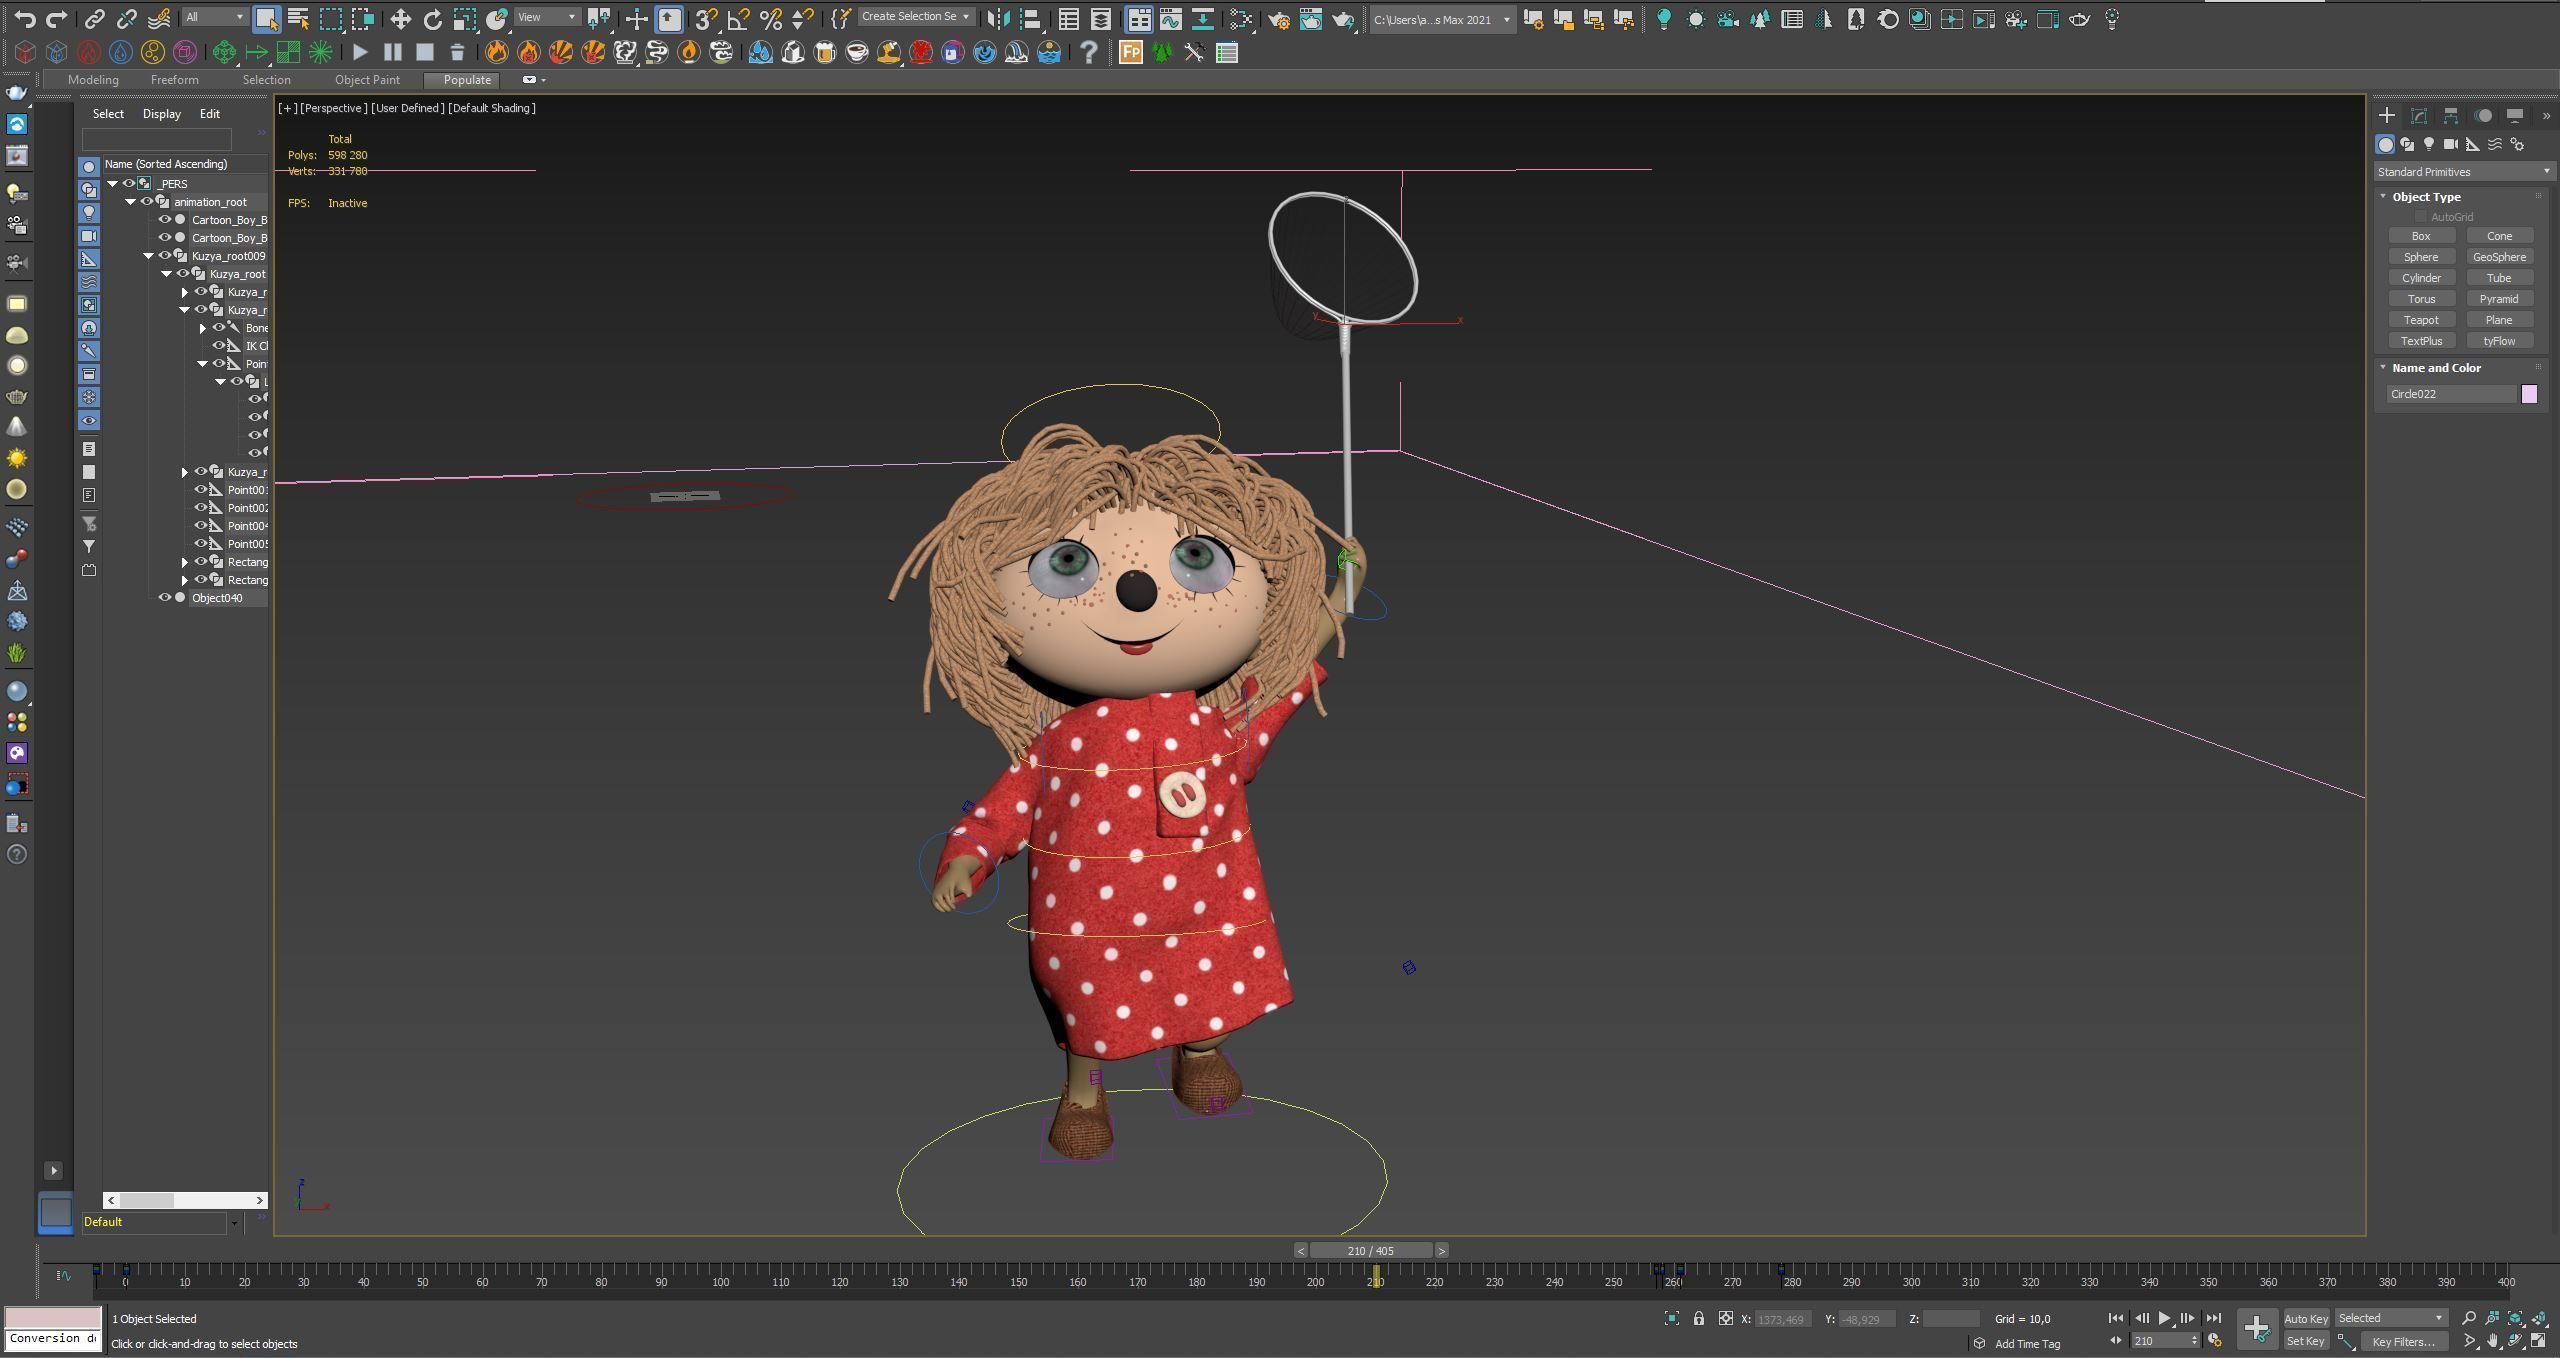Collapse the Kuzya_root009 tree node
The width and height of the screenshot is (2560, 1358).
(149, 256)
